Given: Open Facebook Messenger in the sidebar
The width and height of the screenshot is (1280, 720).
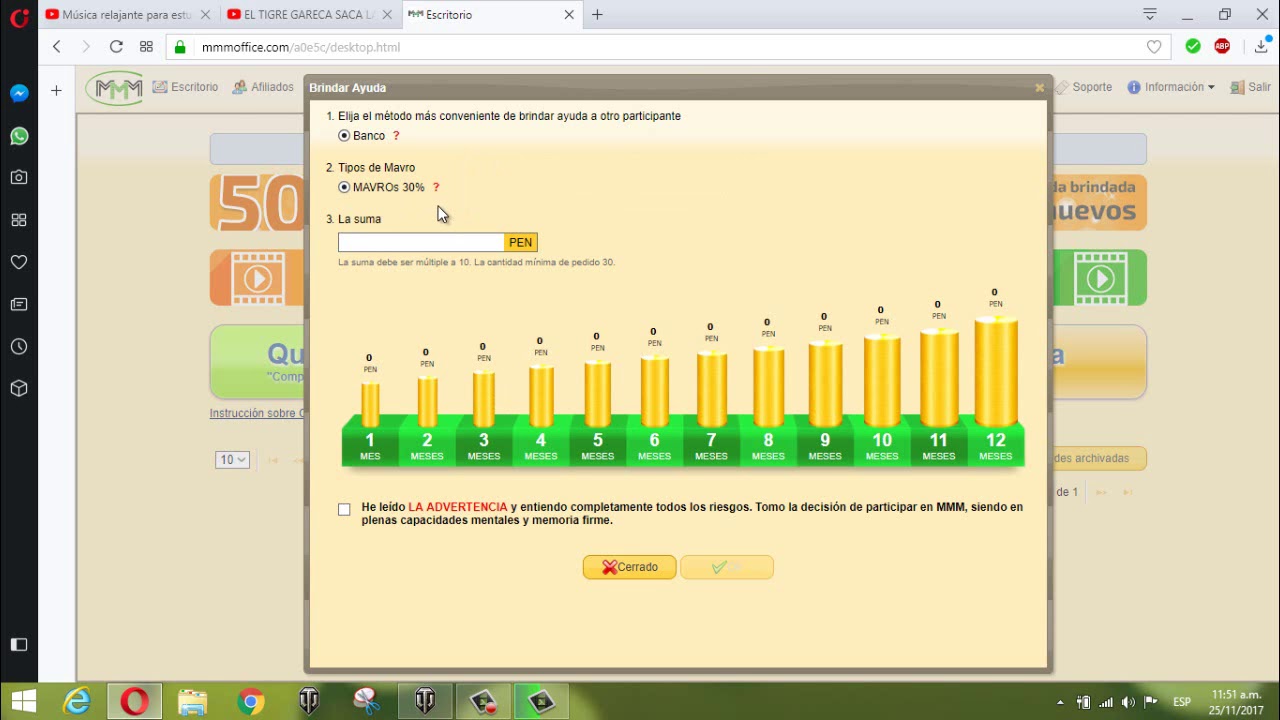Looking at the screenshot, I should point(19,93).
